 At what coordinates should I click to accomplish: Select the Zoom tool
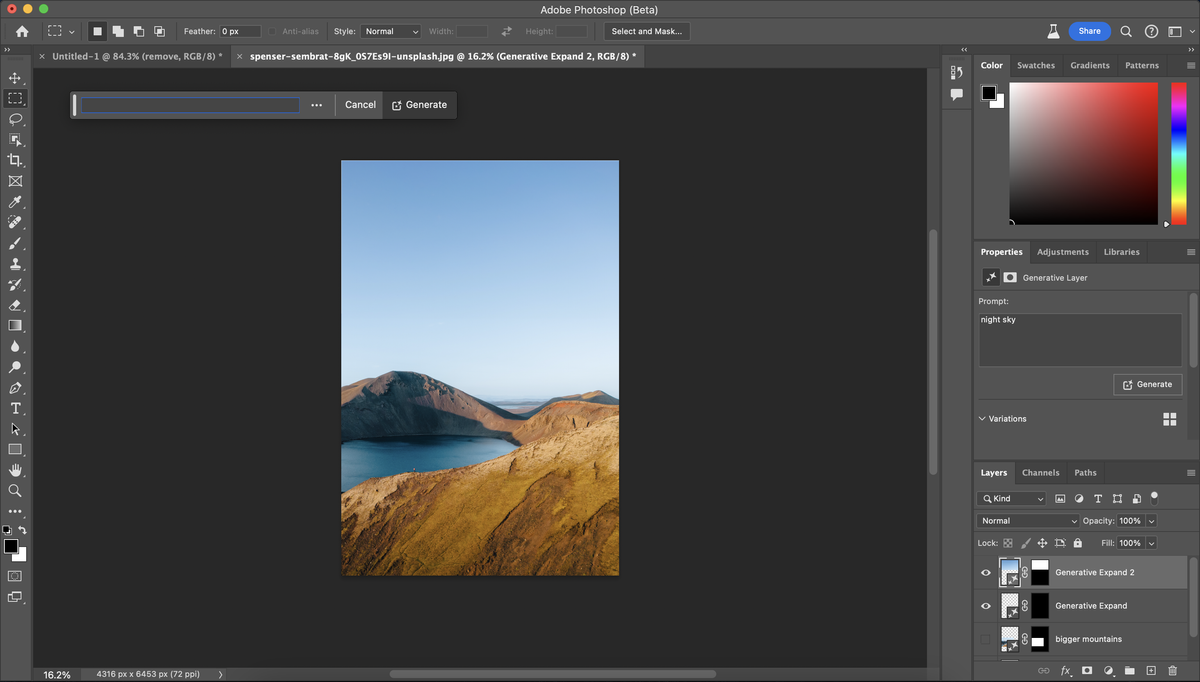click(15, 490)
